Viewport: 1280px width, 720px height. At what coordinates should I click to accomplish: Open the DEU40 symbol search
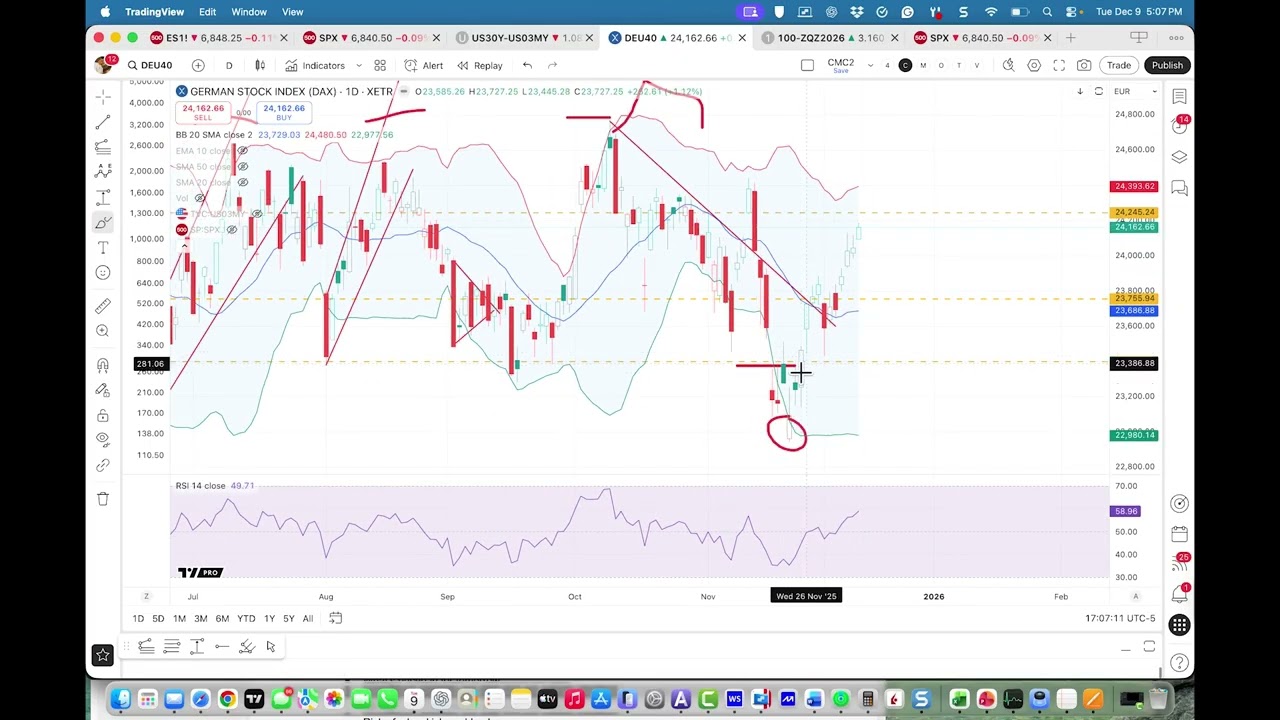coord(148,65)
